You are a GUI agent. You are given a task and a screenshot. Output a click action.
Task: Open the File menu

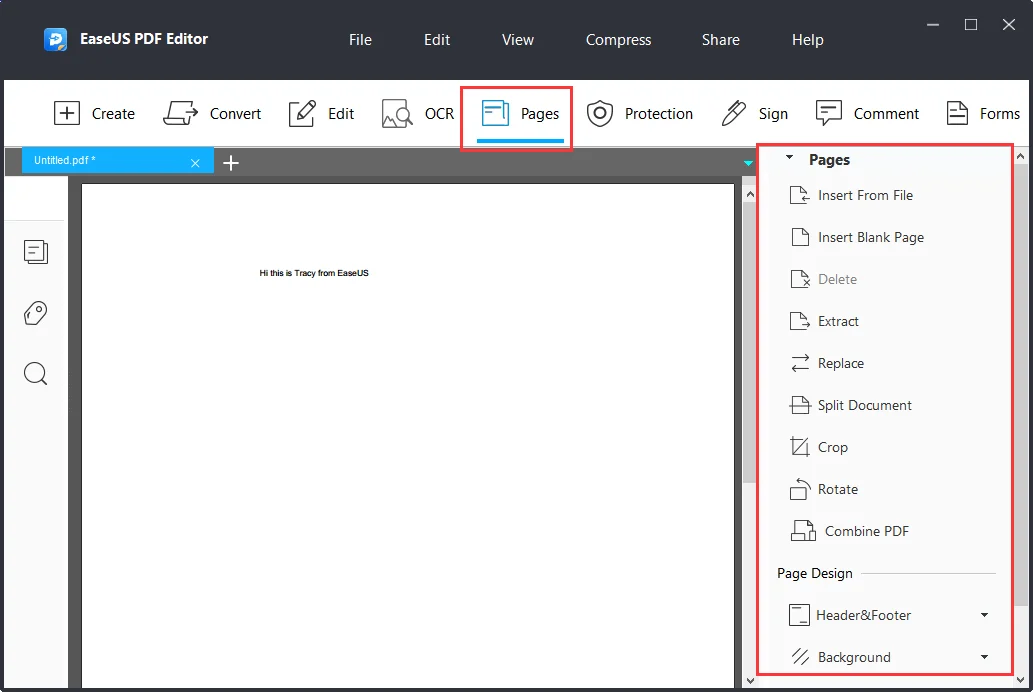pyautogui.click(x=360, y=40)
